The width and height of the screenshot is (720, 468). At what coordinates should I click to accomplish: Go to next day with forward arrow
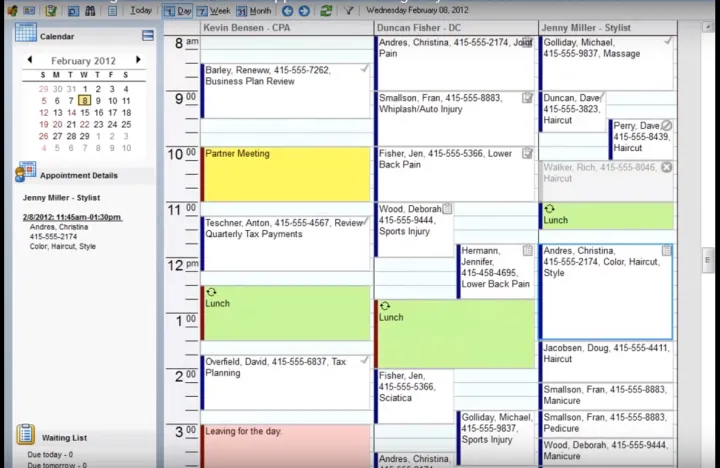(304, 11)
